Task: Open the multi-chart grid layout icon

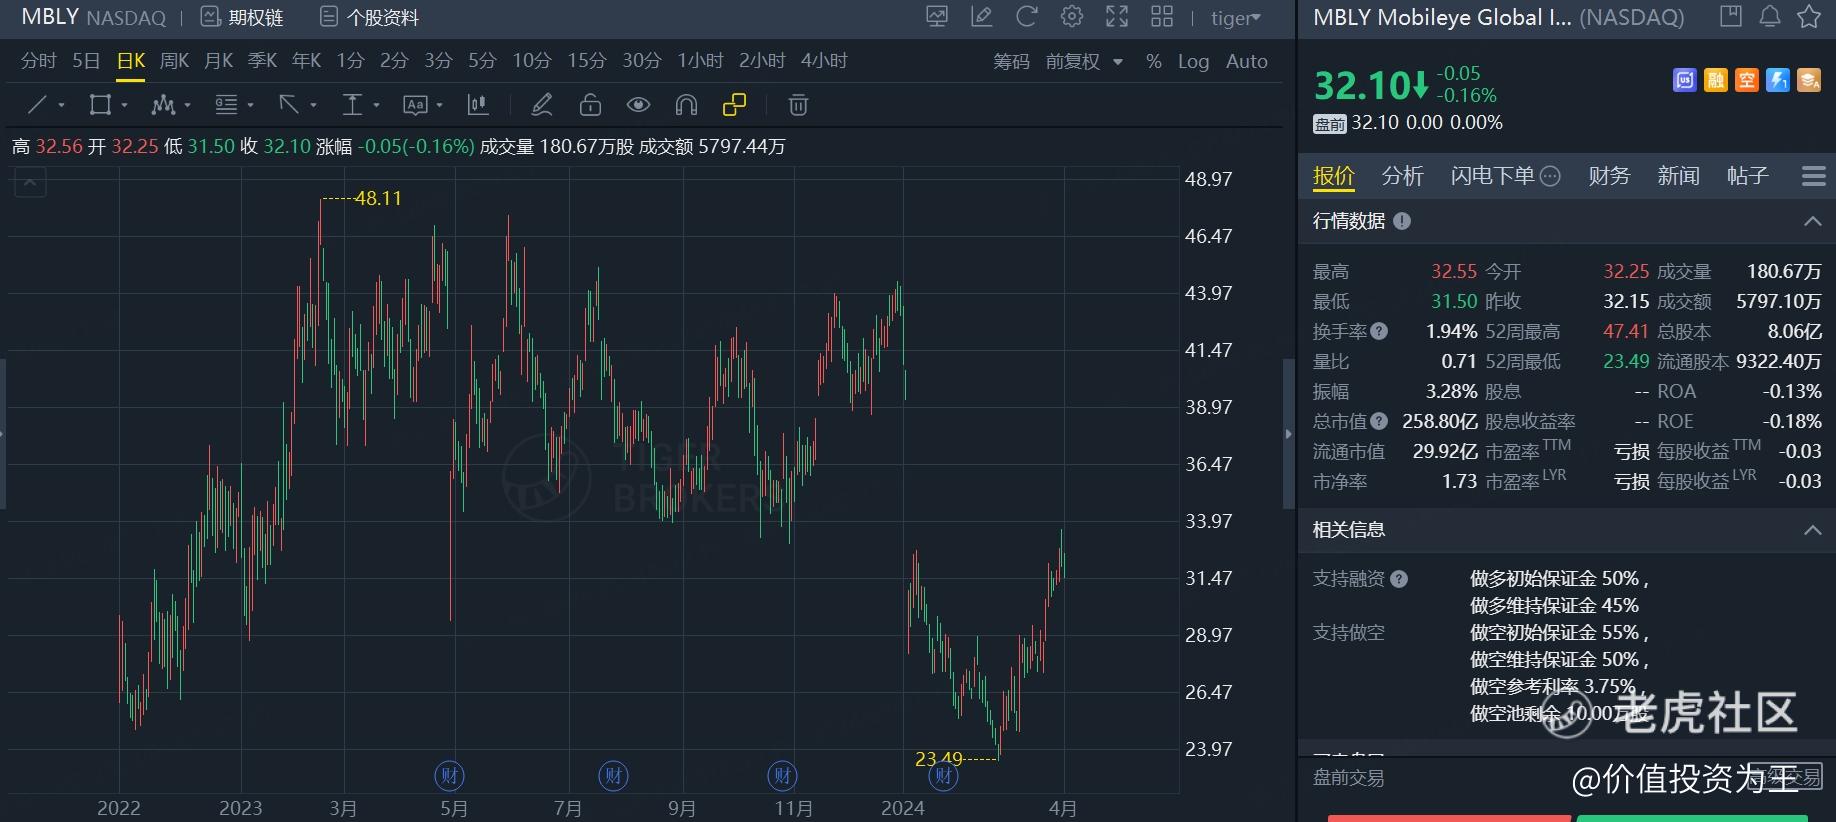Action: point(1162,16)
